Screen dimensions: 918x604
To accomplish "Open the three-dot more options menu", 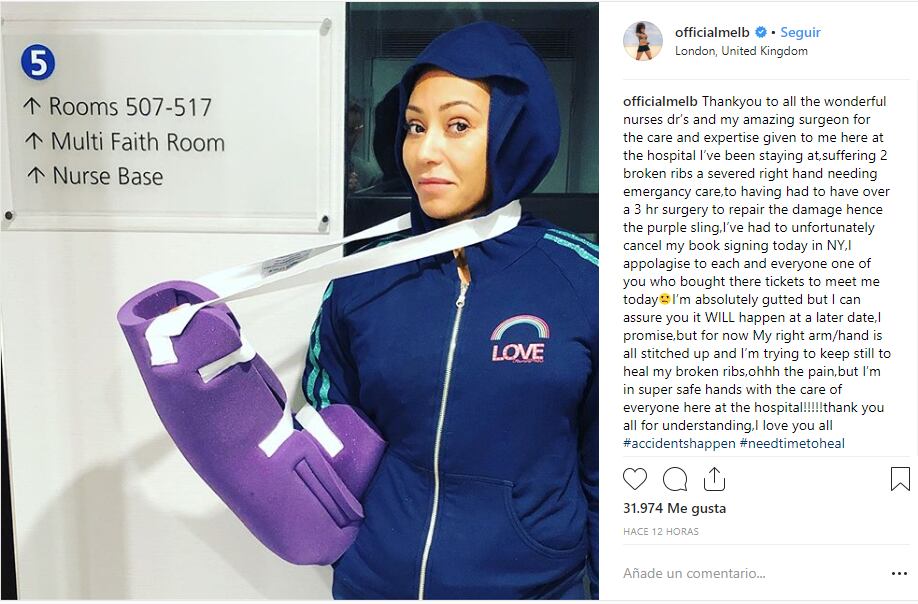I will pos(899,574).
